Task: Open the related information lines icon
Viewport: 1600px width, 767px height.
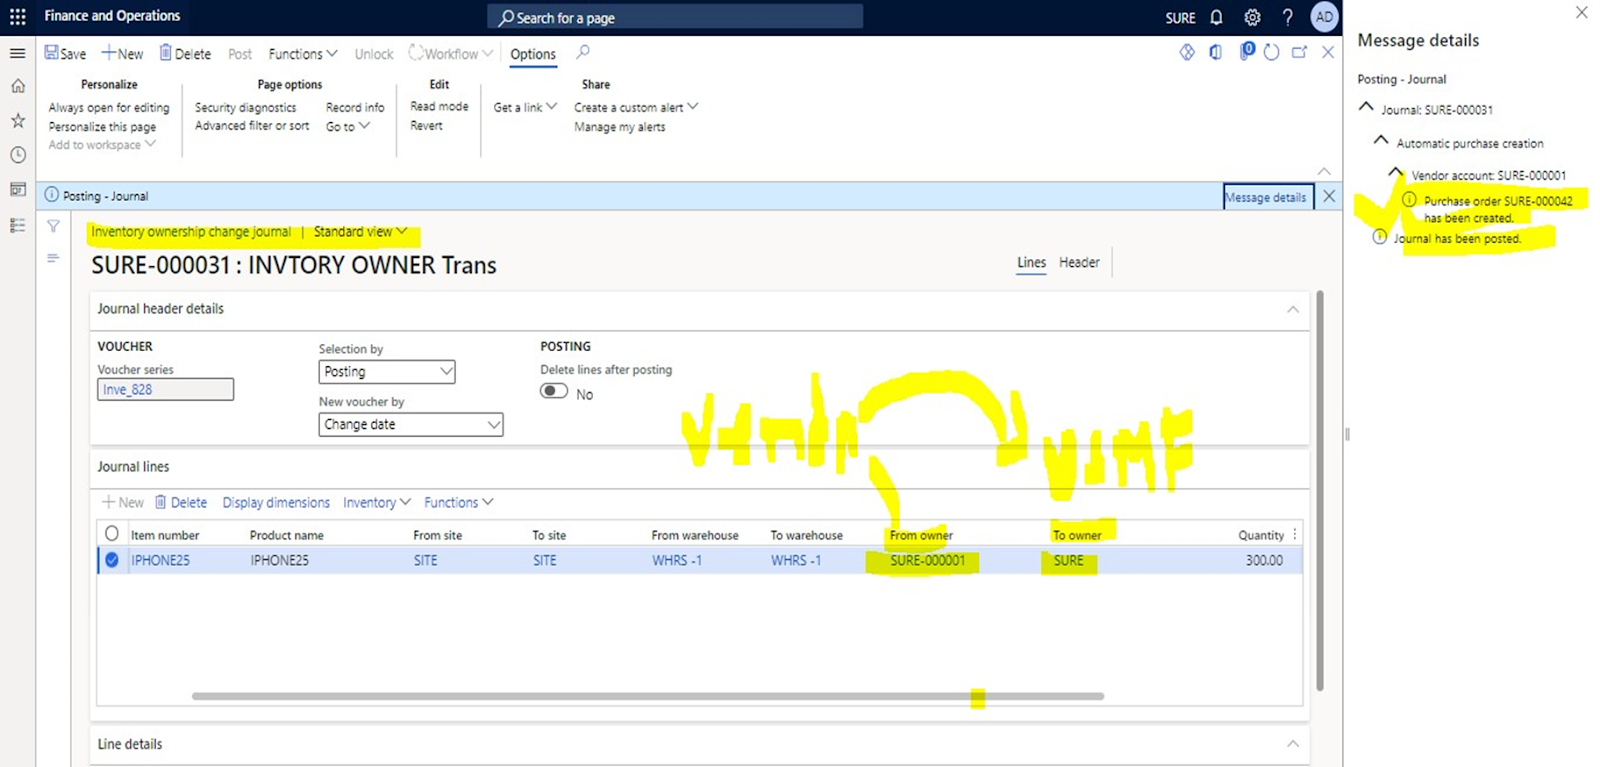Action: (x=53, y=258)
